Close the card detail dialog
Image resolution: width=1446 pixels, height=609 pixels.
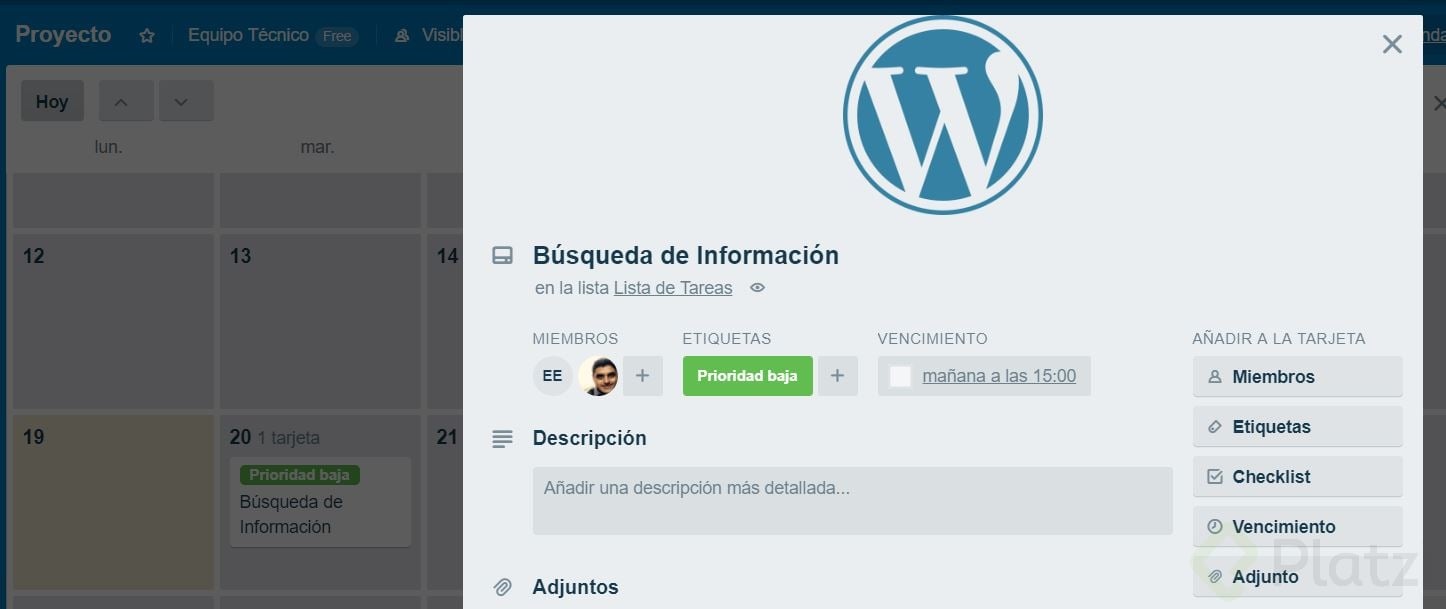coord(1392,44)
